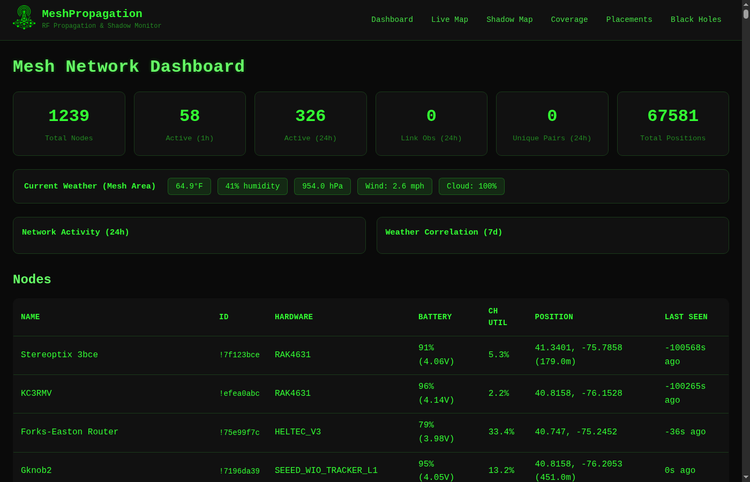Click the 91% (4.06V) battery cell
The height and width of the screenshot is (482, 750).
[x=436, y=355]
